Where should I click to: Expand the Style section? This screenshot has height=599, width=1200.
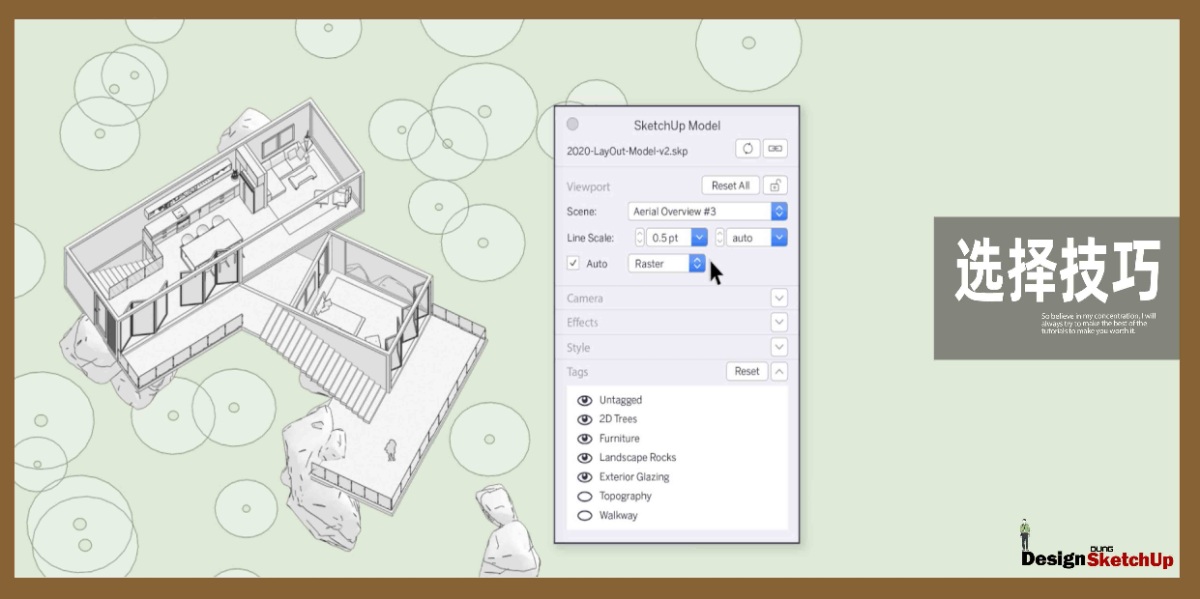779,347
